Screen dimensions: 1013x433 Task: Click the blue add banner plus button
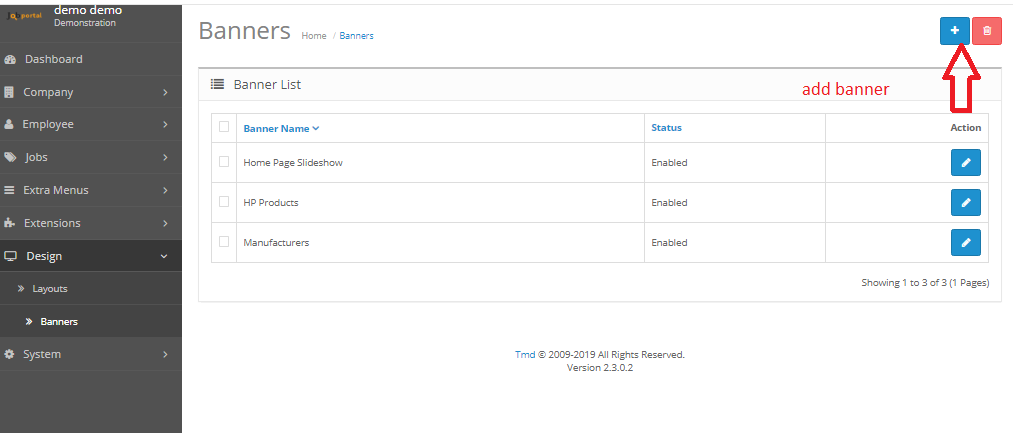click(954, 31)
